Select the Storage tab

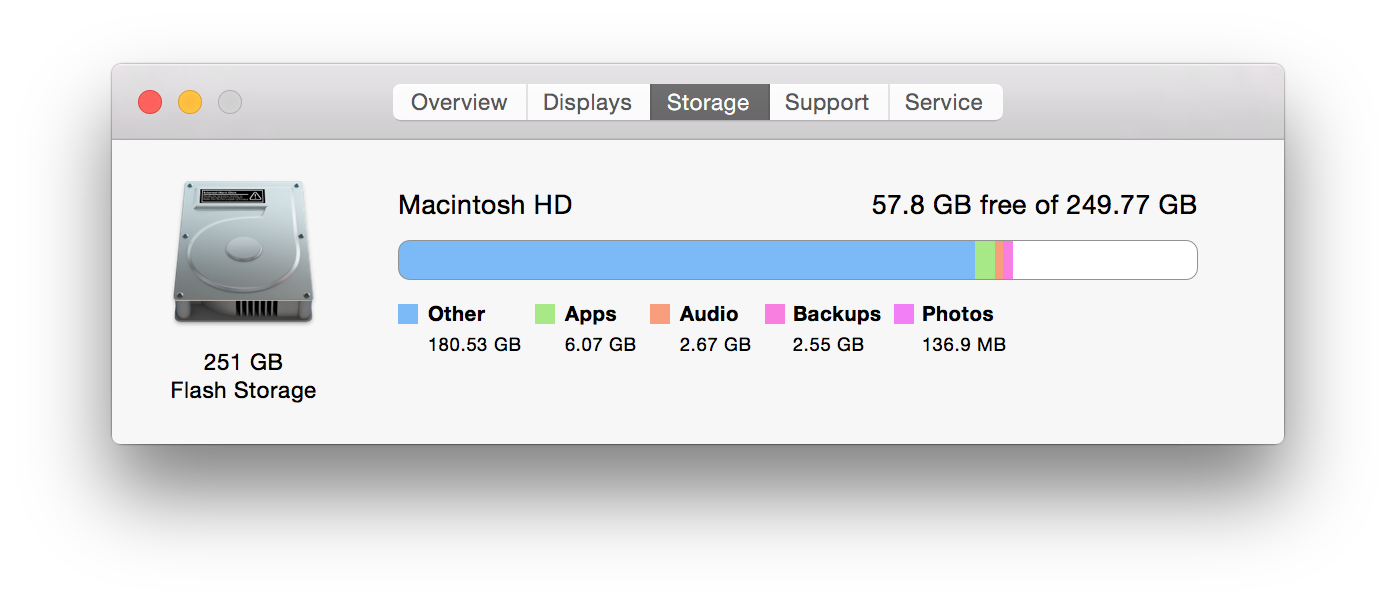point(708,102)
